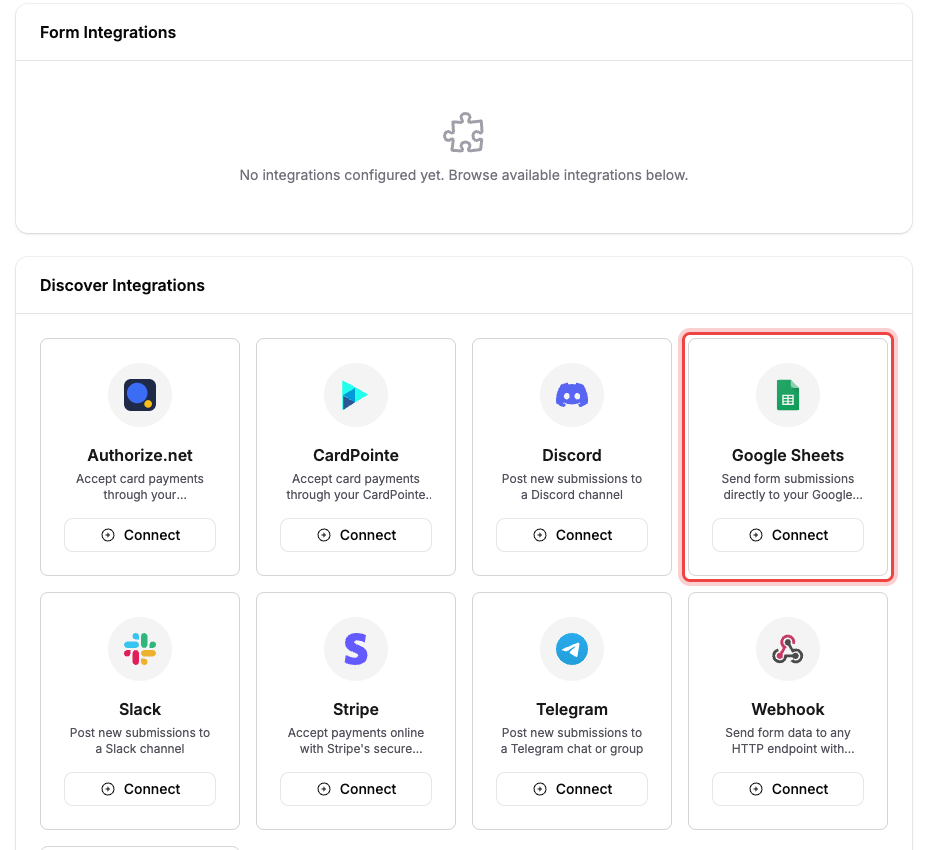Select the Slack card title
The height and width of the screenshot is (850, 930).
click(140, 709)
